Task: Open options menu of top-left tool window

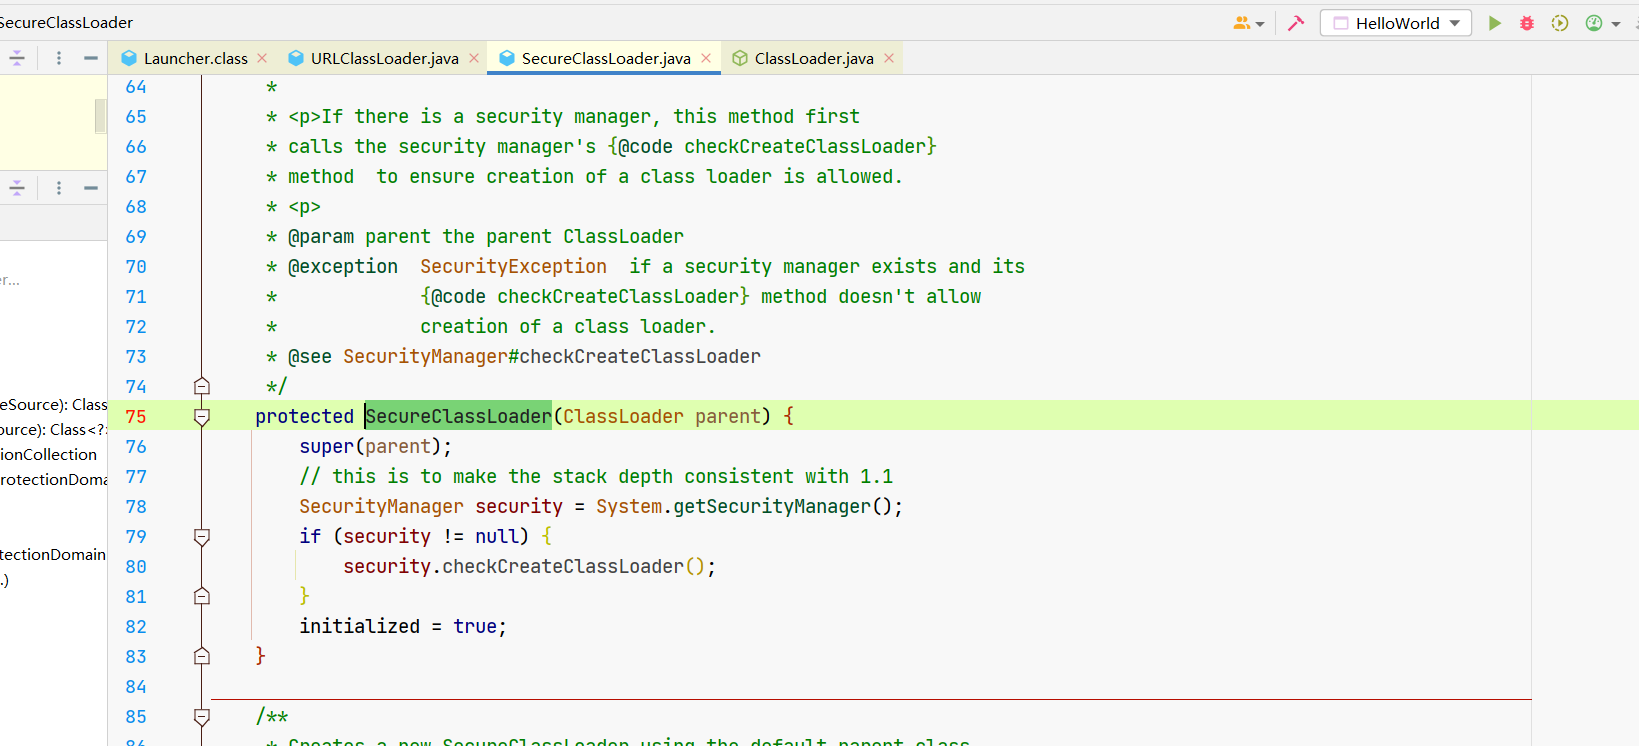Action: (x=59, y=58)
